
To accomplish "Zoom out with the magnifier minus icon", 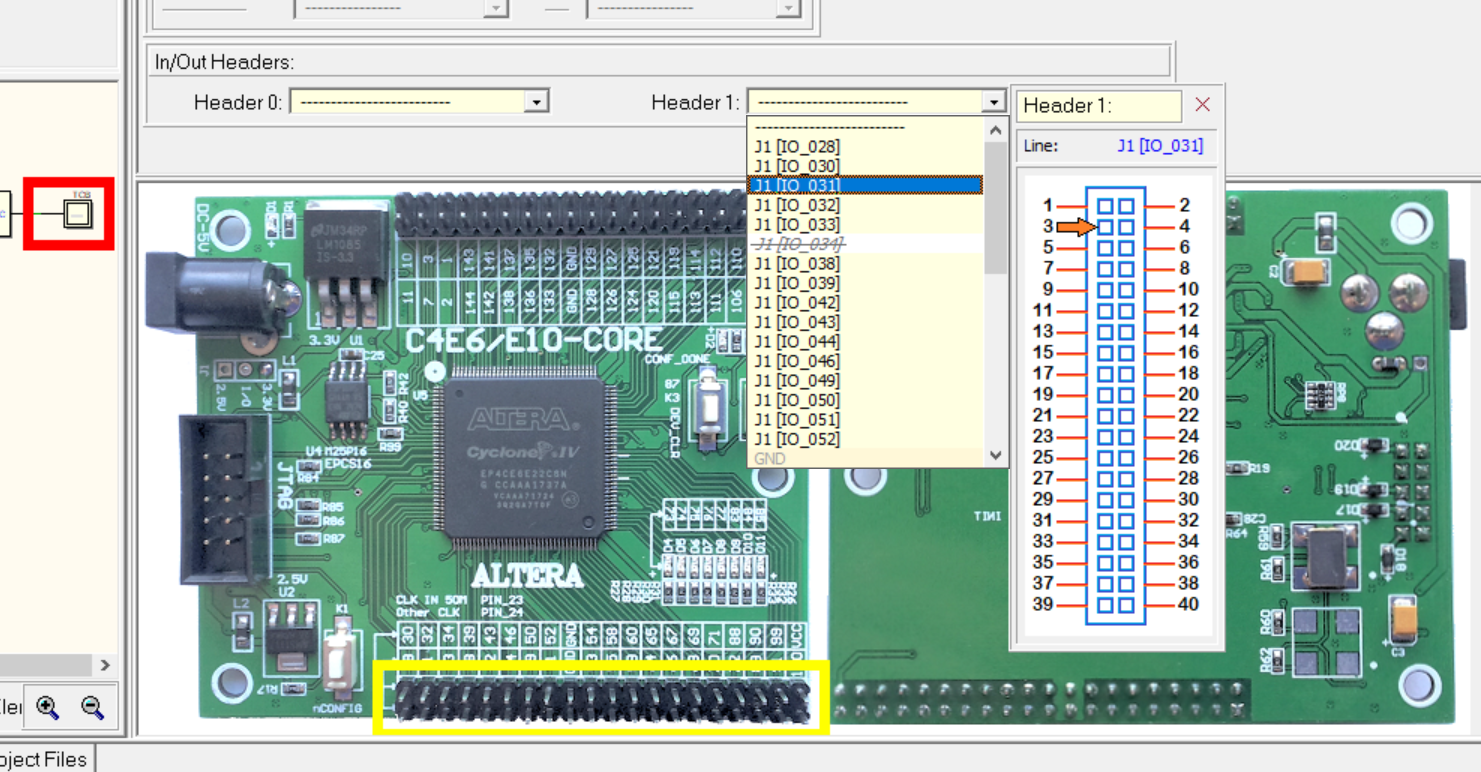I will coord(92,707).
